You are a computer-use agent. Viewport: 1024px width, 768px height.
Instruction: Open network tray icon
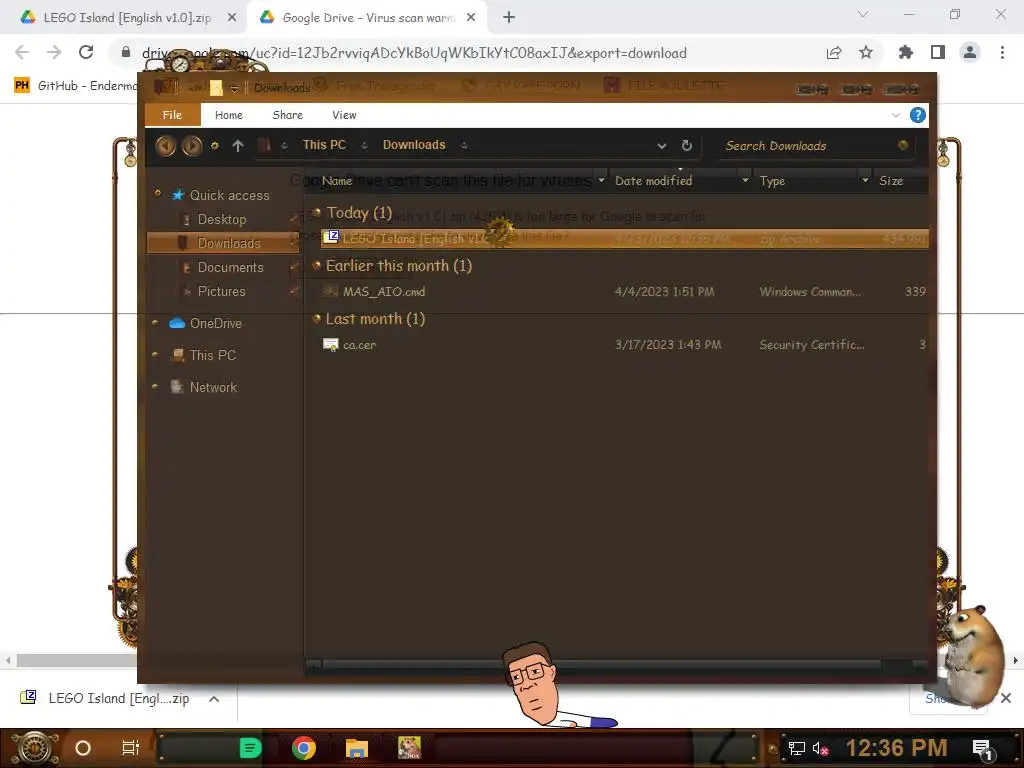click(796, 748)
